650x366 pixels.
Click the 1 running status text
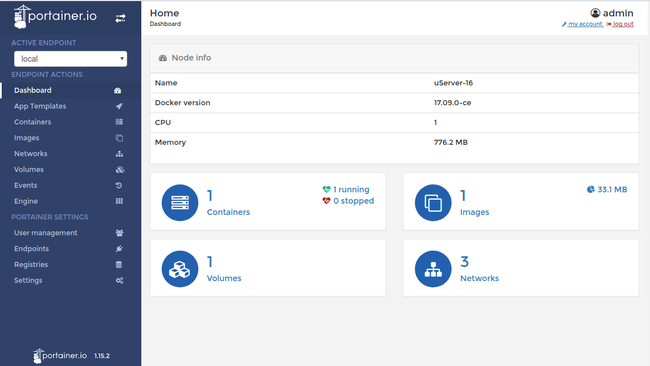point(351,189)
